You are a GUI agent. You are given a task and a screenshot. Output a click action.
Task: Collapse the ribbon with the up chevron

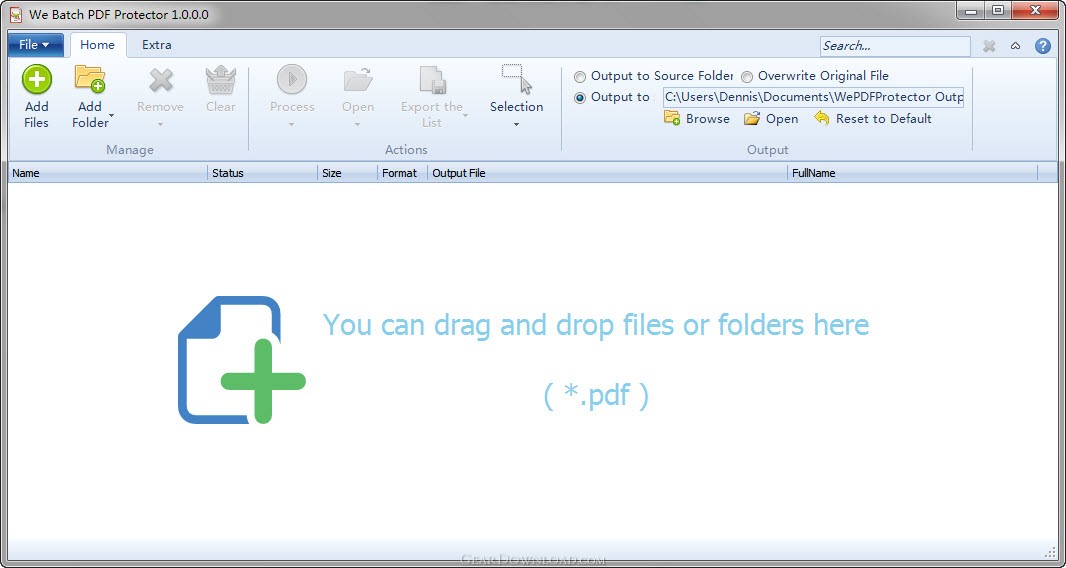tap(1015, 46)
